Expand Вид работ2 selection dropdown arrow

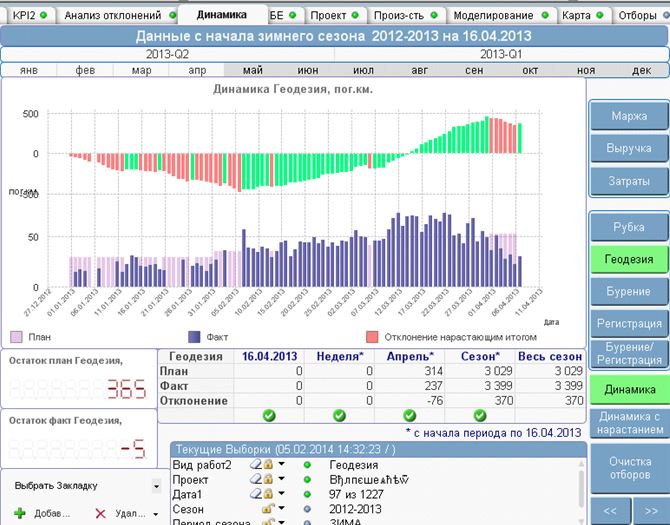[282, 465]
